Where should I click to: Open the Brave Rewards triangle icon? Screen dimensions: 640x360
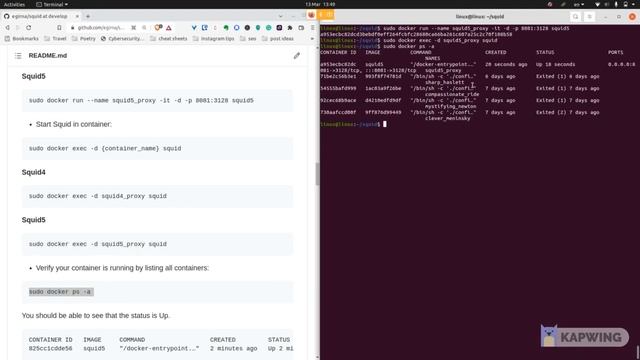pyautogui.click(x=169, y=28)
